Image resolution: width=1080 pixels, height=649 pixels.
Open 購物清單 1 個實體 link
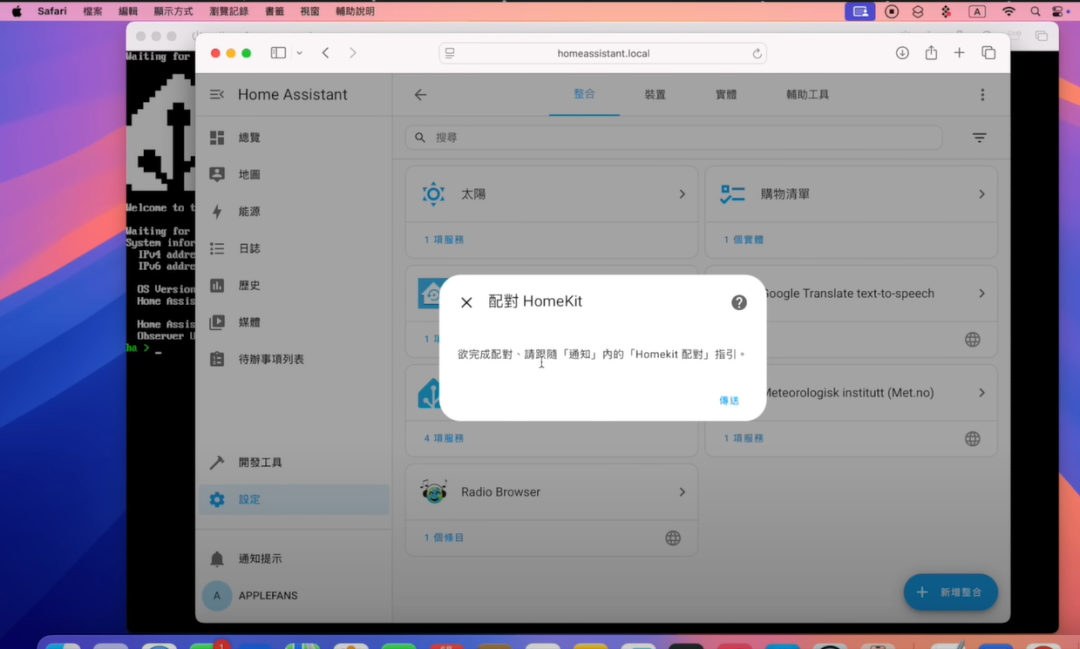743,240
